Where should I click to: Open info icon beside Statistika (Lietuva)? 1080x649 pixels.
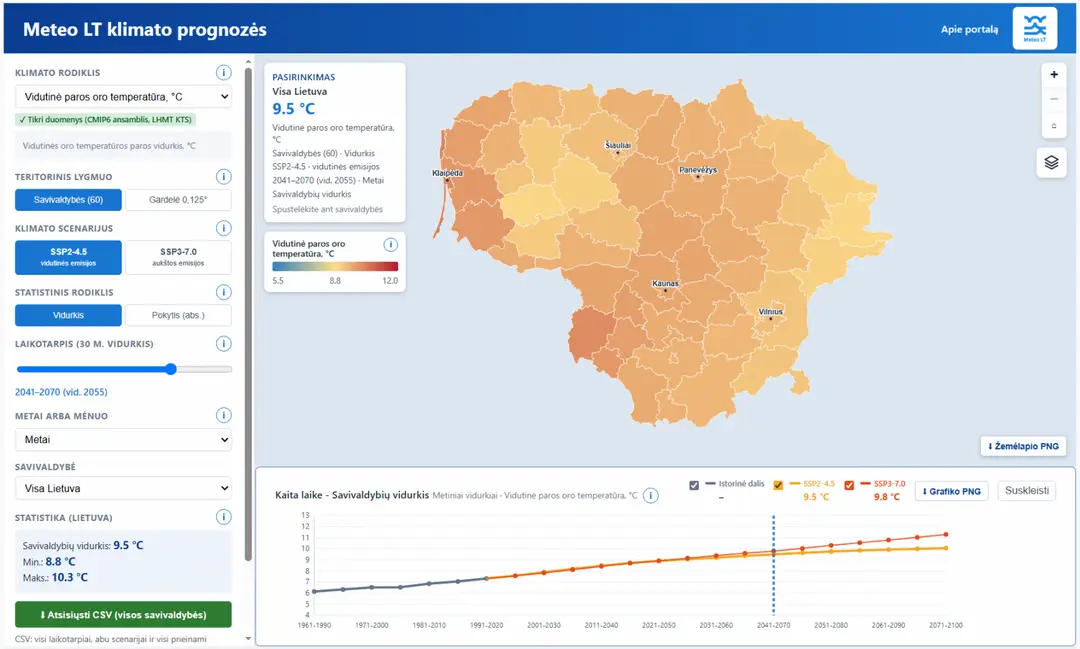pyautogui.click(x=223, y=517)
